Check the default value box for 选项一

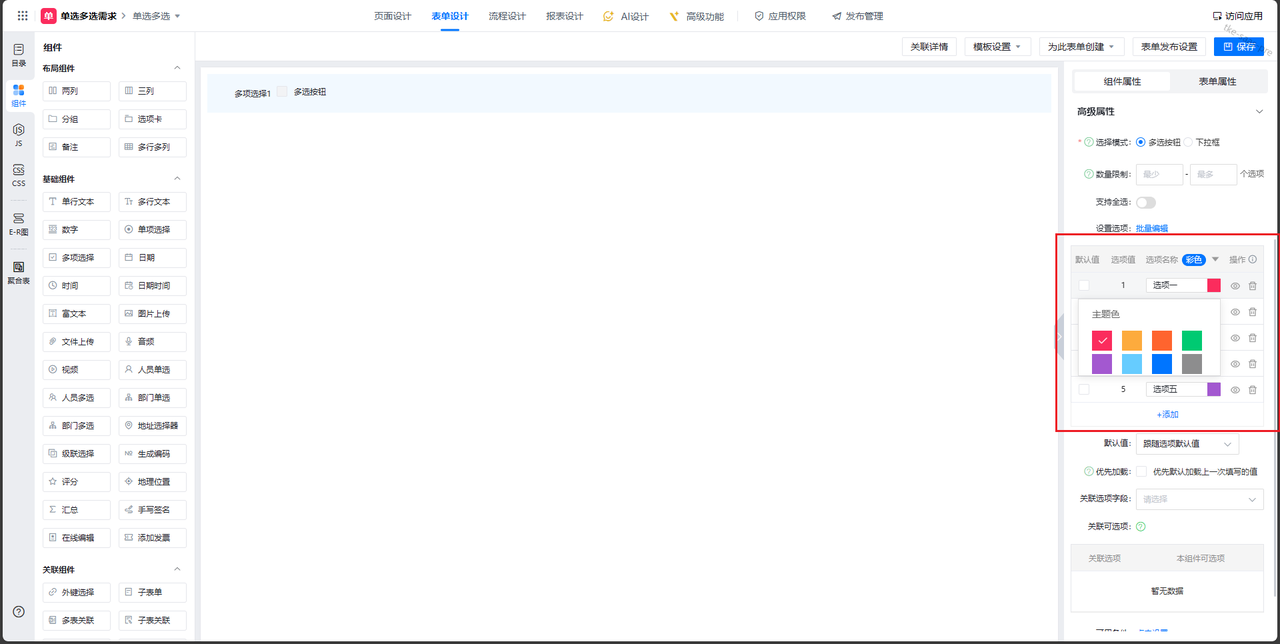click(1084, 286)
